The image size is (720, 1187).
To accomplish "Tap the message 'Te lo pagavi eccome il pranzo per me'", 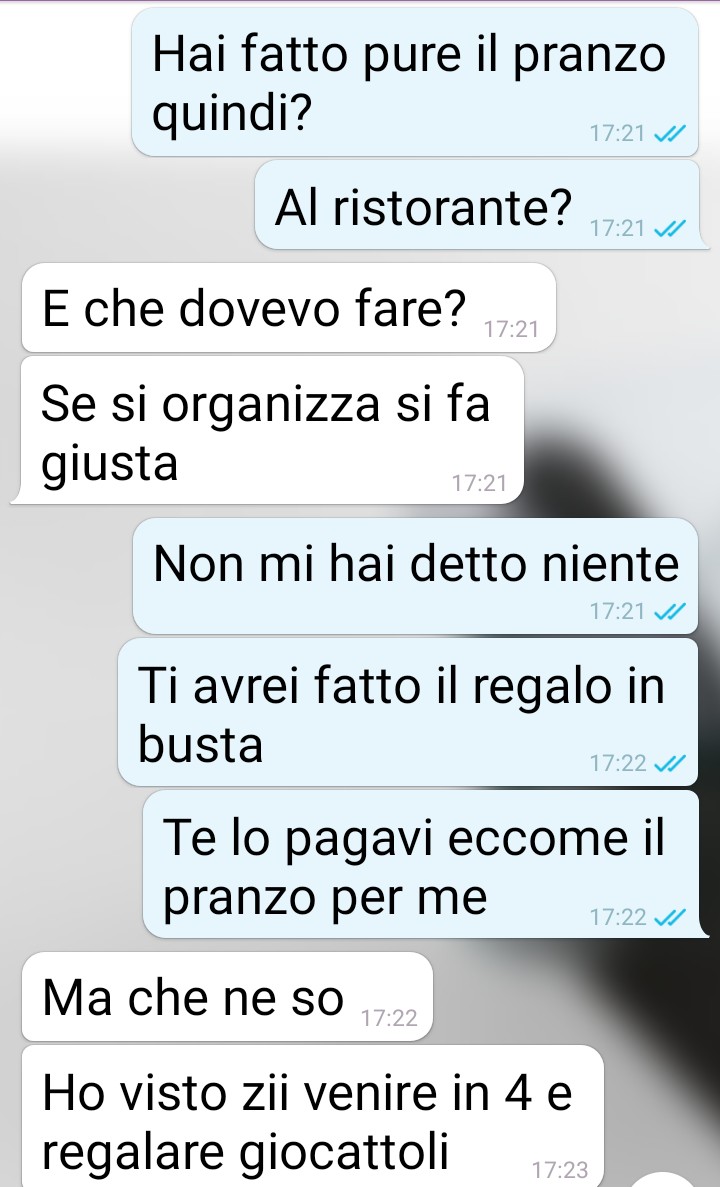I will coord(421,865).
